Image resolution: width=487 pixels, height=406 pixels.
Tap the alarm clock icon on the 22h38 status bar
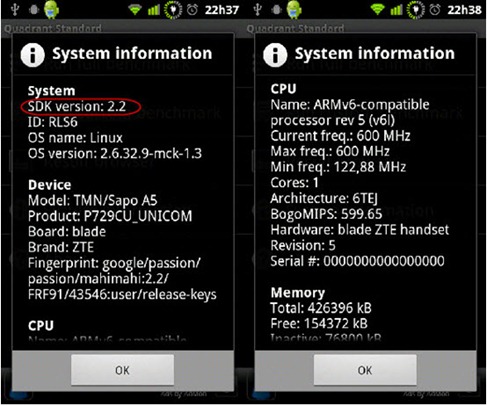click(435, 10)
